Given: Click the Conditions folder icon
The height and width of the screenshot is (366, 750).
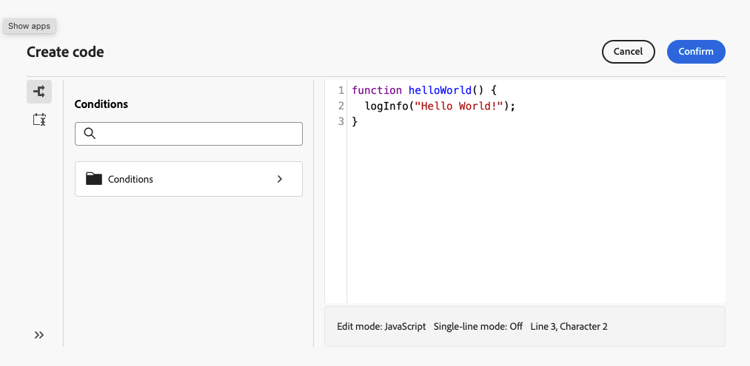Looking at the screenshot, I should pyautogui.click(x=94, y=179).
